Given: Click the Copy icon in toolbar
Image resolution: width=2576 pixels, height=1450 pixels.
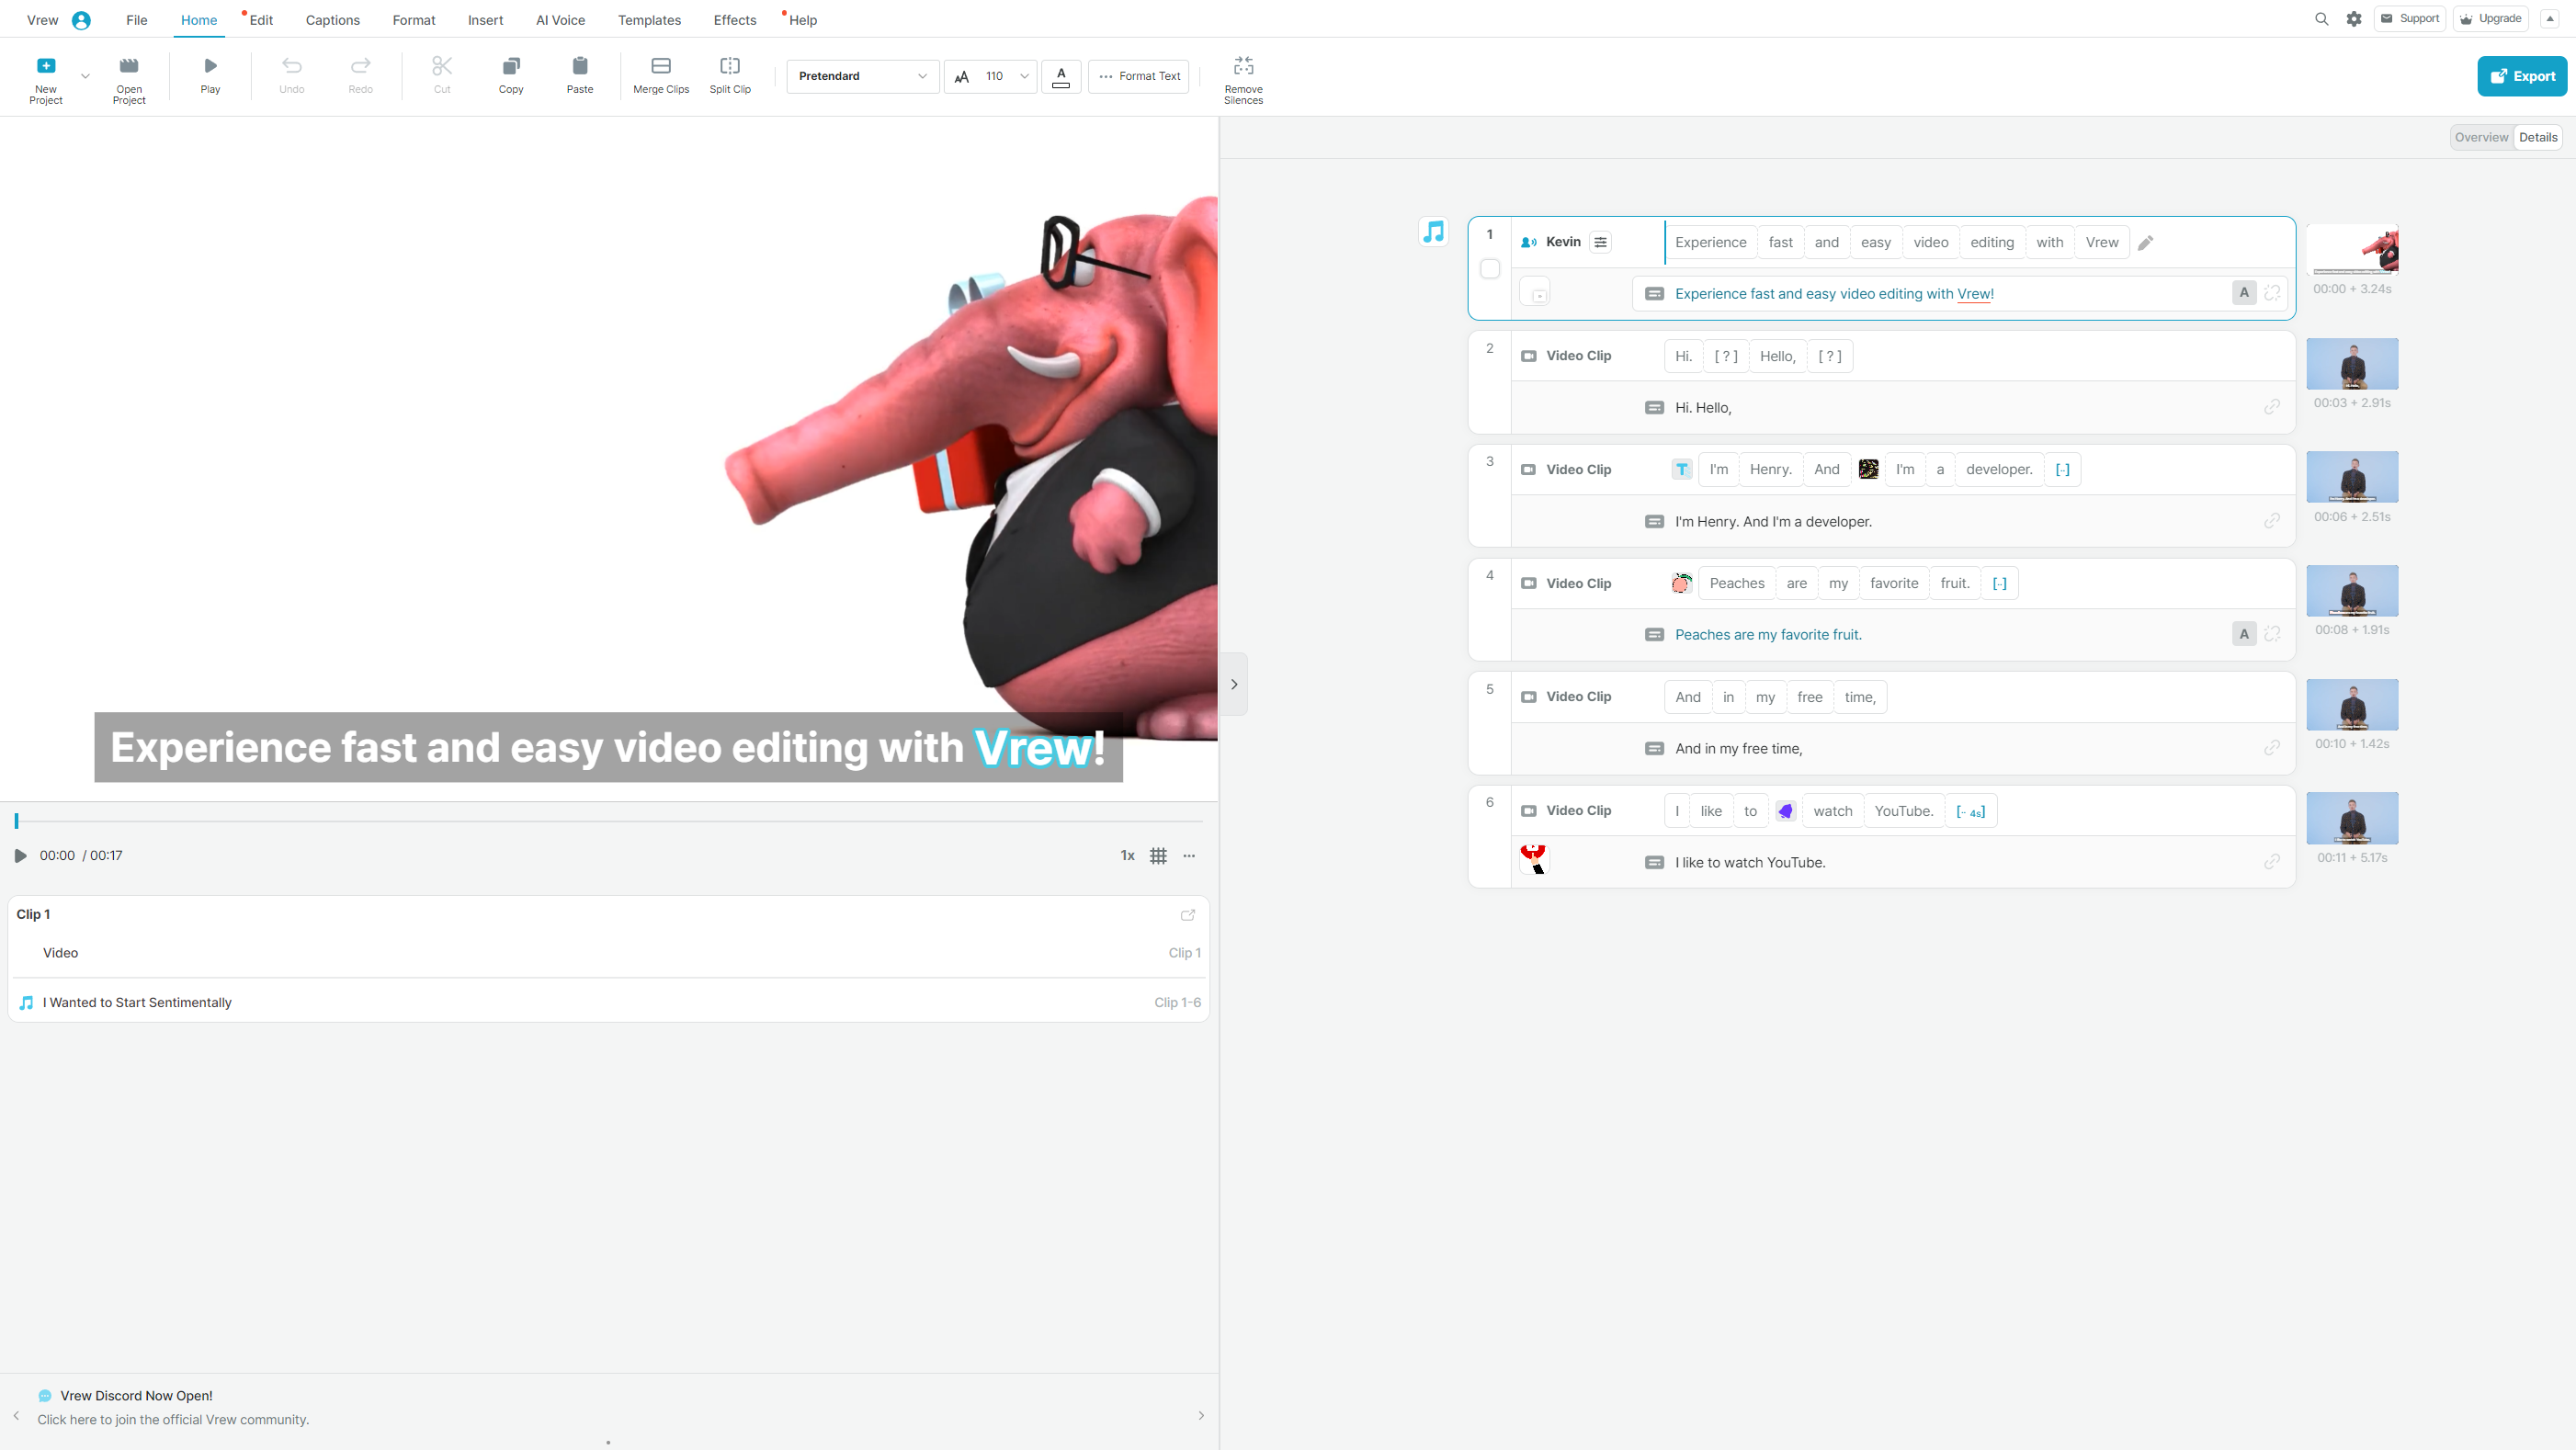Looking at the screenshot, I should coord(511,66).
